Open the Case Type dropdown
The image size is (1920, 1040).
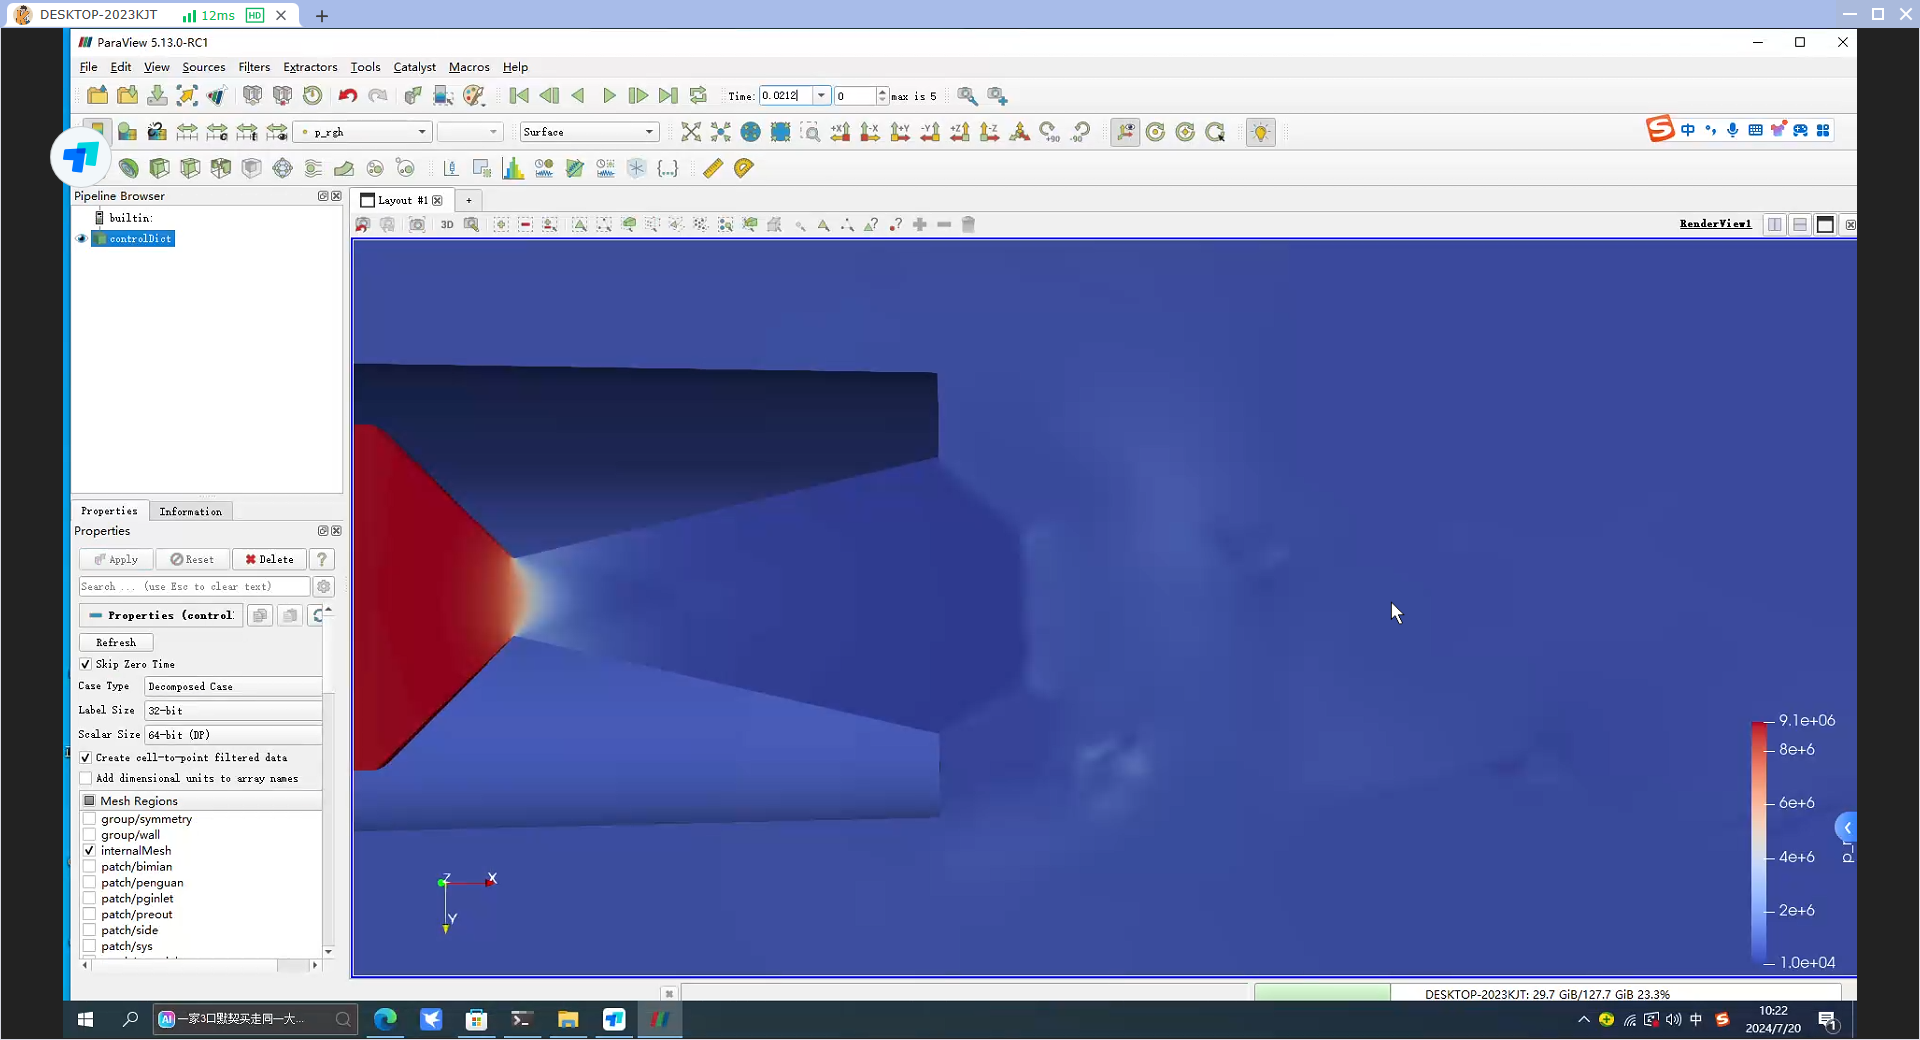point(233,687)
